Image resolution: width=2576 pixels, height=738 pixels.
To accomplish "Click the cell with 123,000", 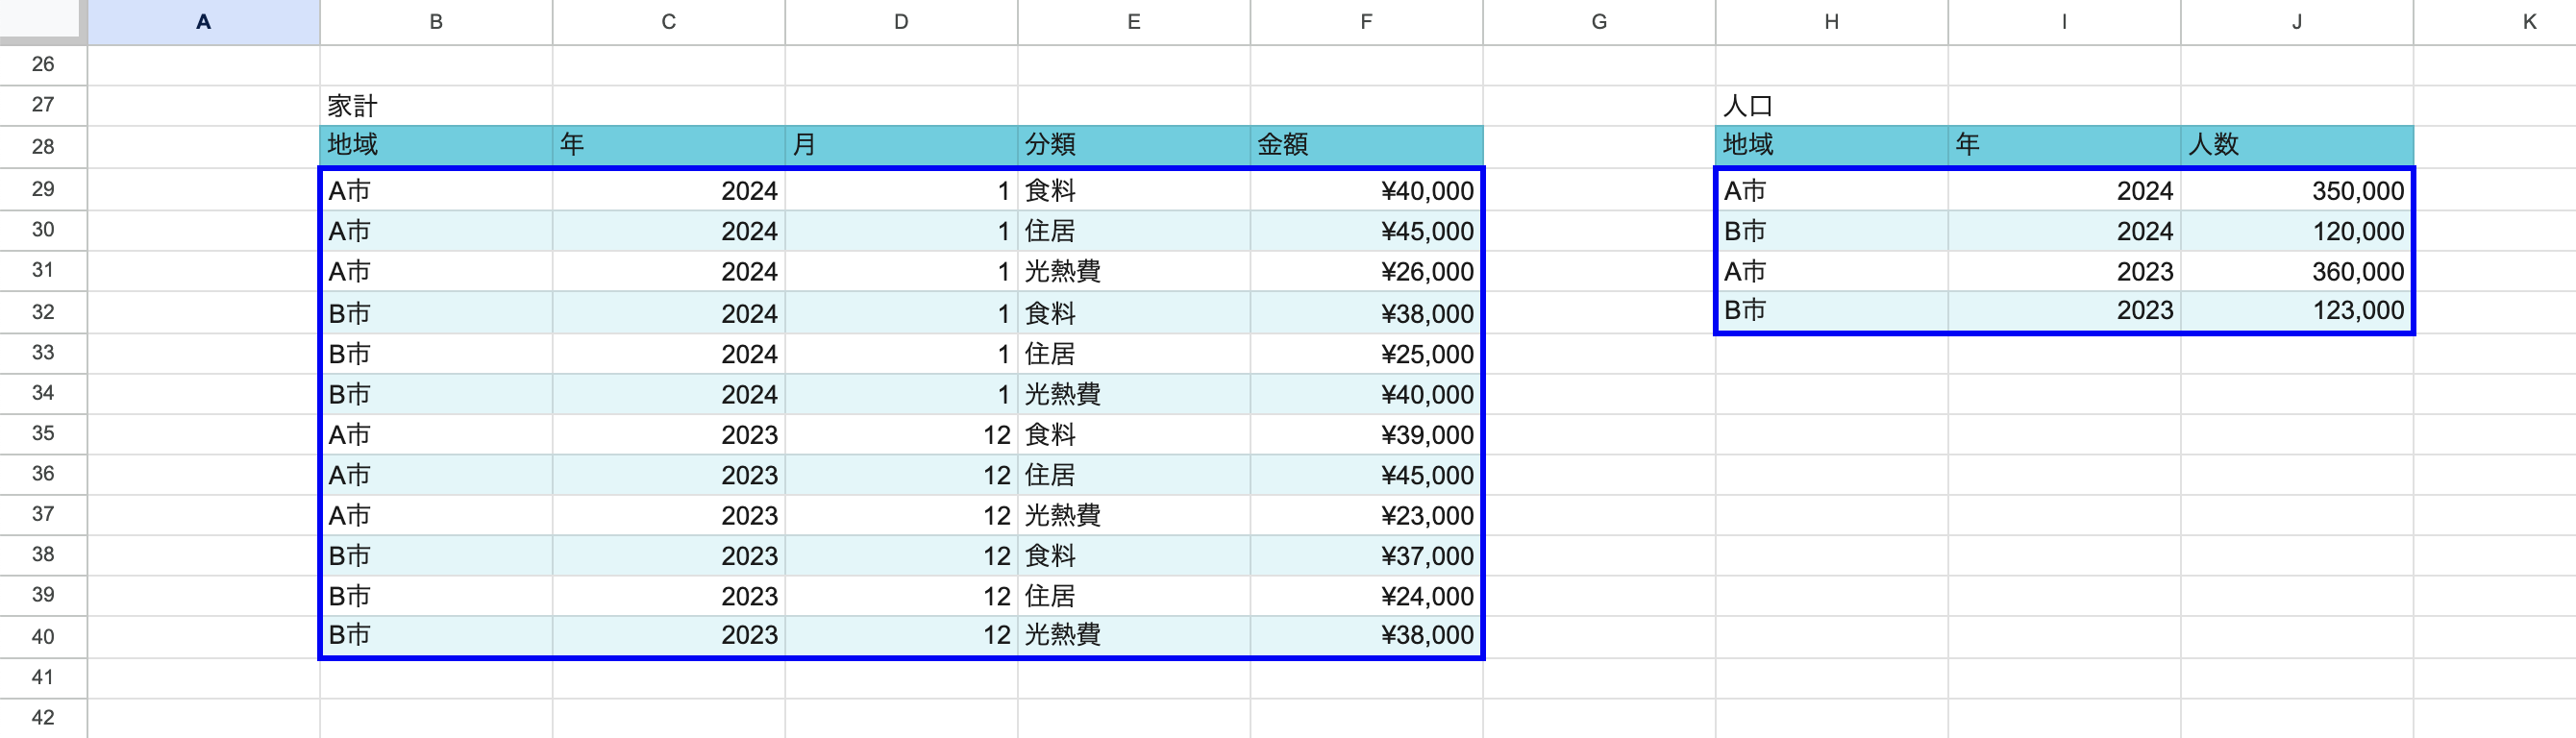I will (x=2296, y=311).
